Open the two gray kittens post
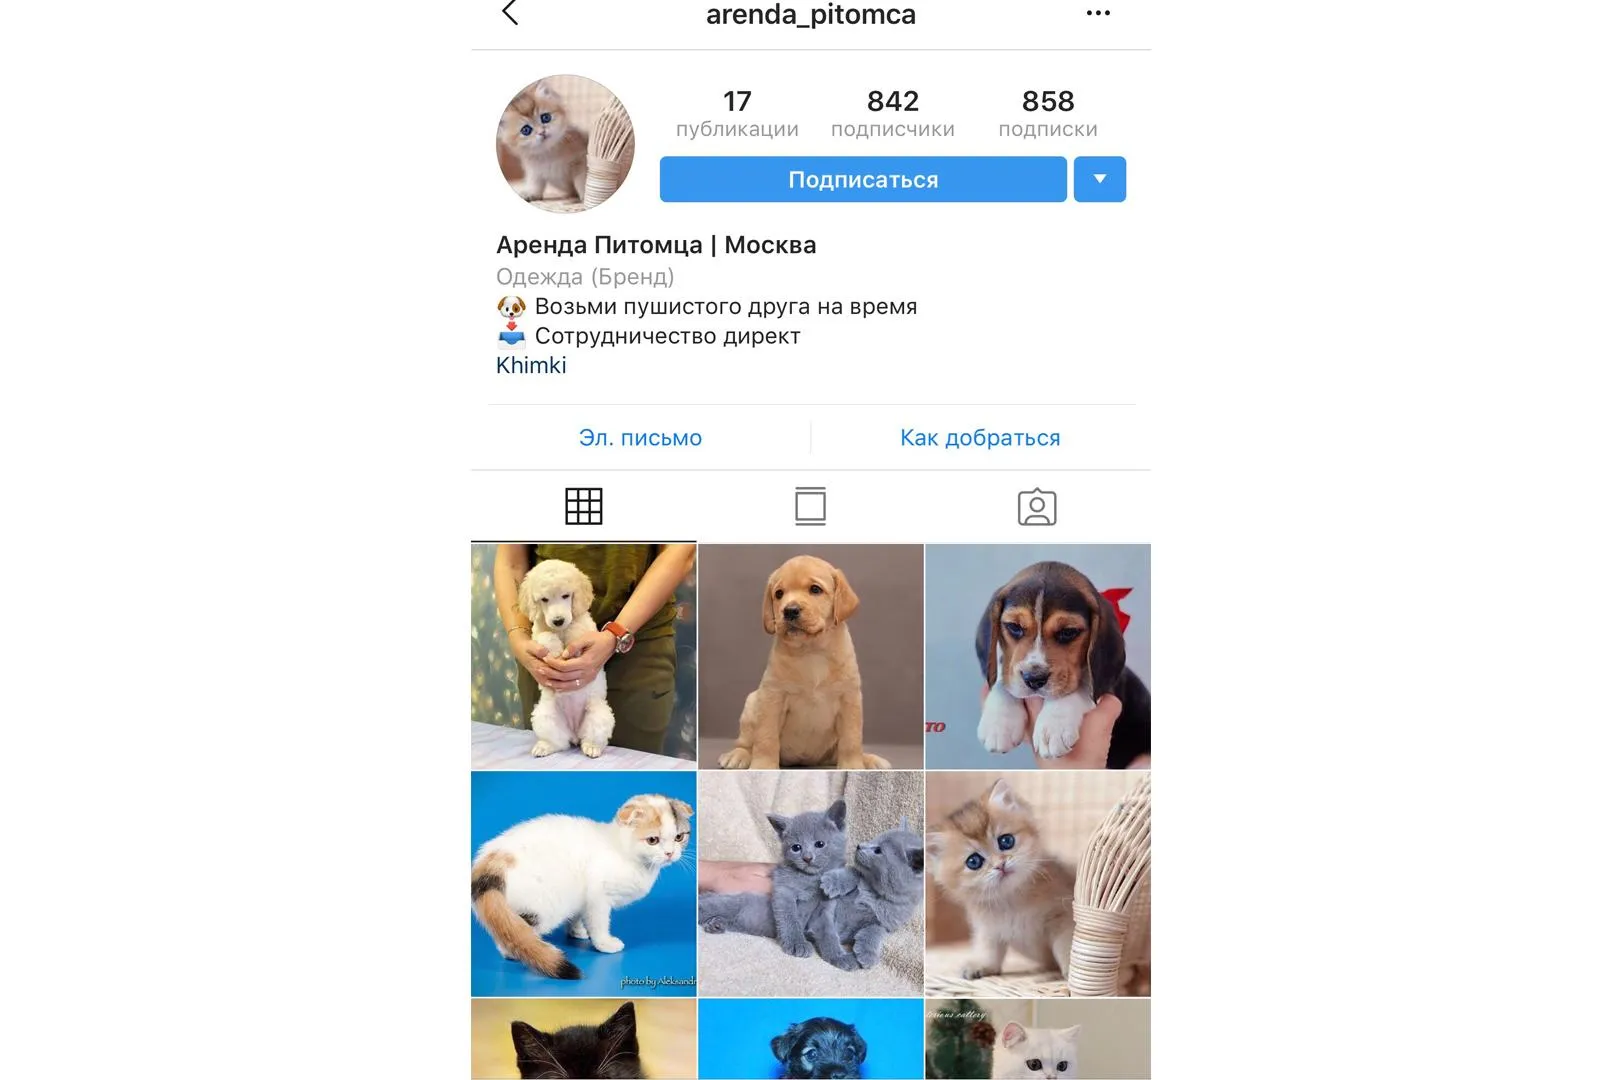The height and width of the screenshot is (1080, 1622). [x=811, y=883]
